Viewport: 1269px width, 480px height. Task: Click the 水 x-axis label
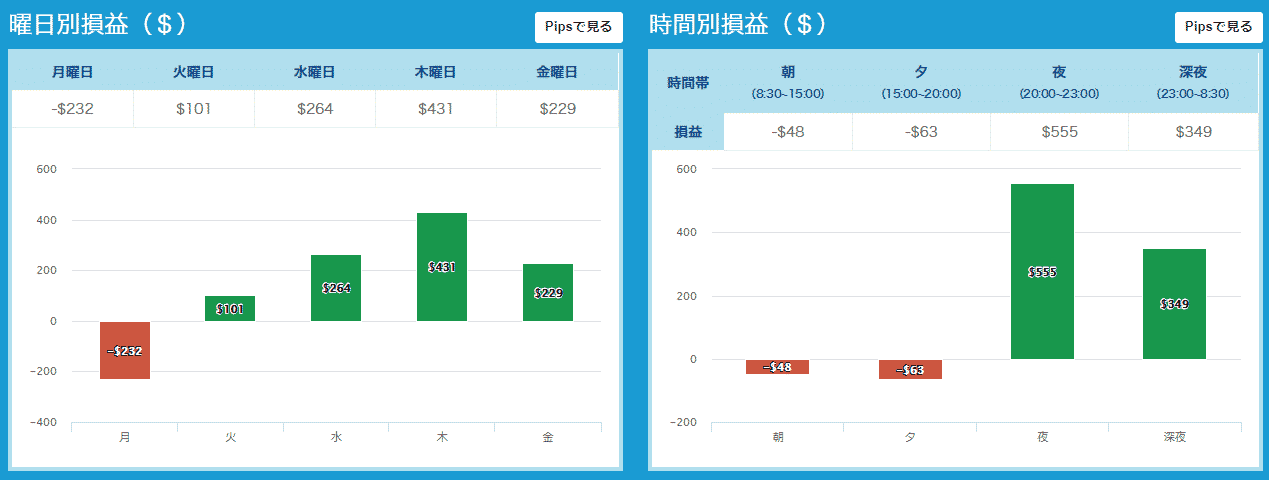(336, 437)
